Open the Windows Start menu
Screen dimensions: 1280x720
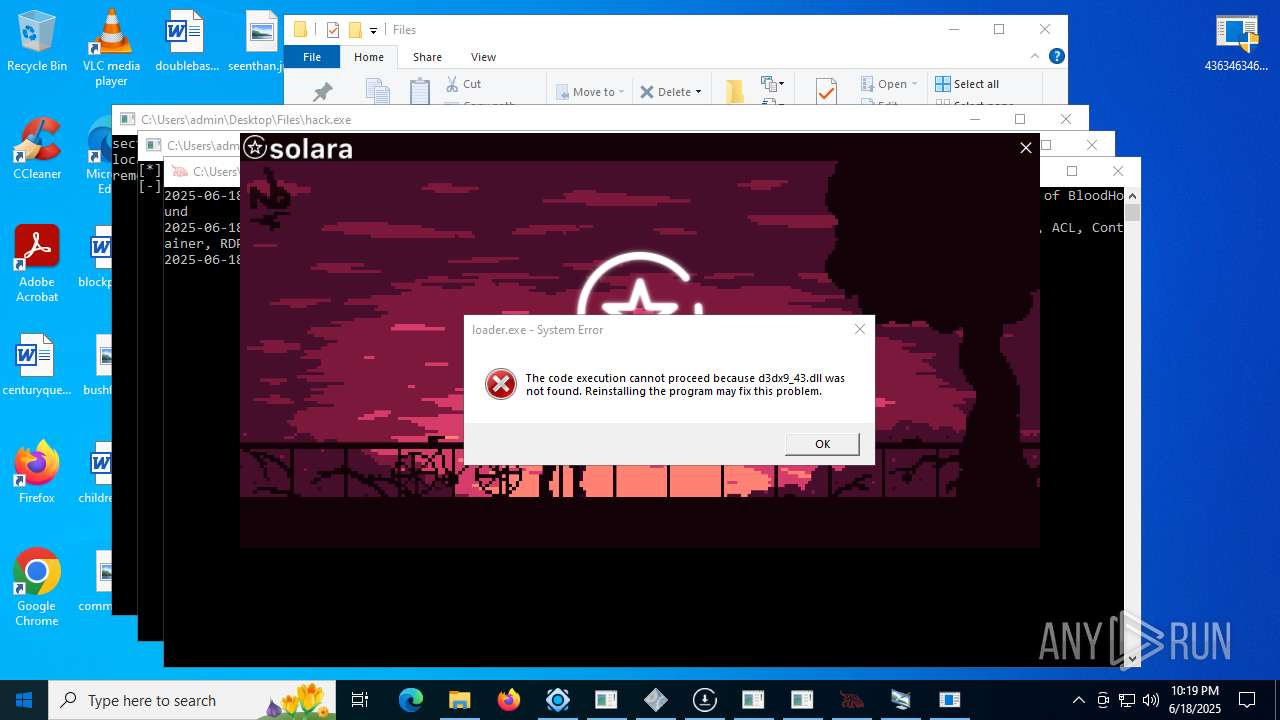click(24, 700)
